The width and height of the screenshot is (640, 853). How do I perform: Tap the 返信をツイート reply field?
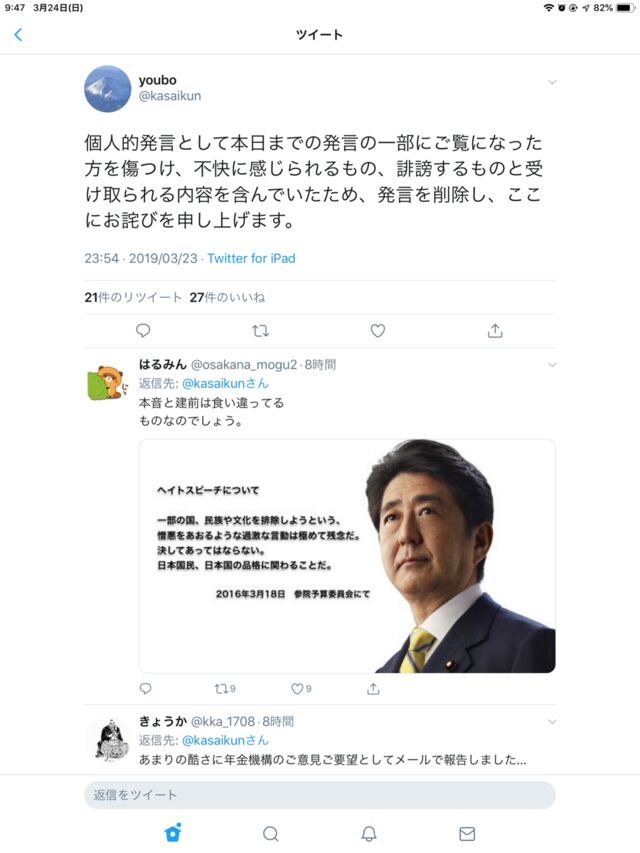320,795
